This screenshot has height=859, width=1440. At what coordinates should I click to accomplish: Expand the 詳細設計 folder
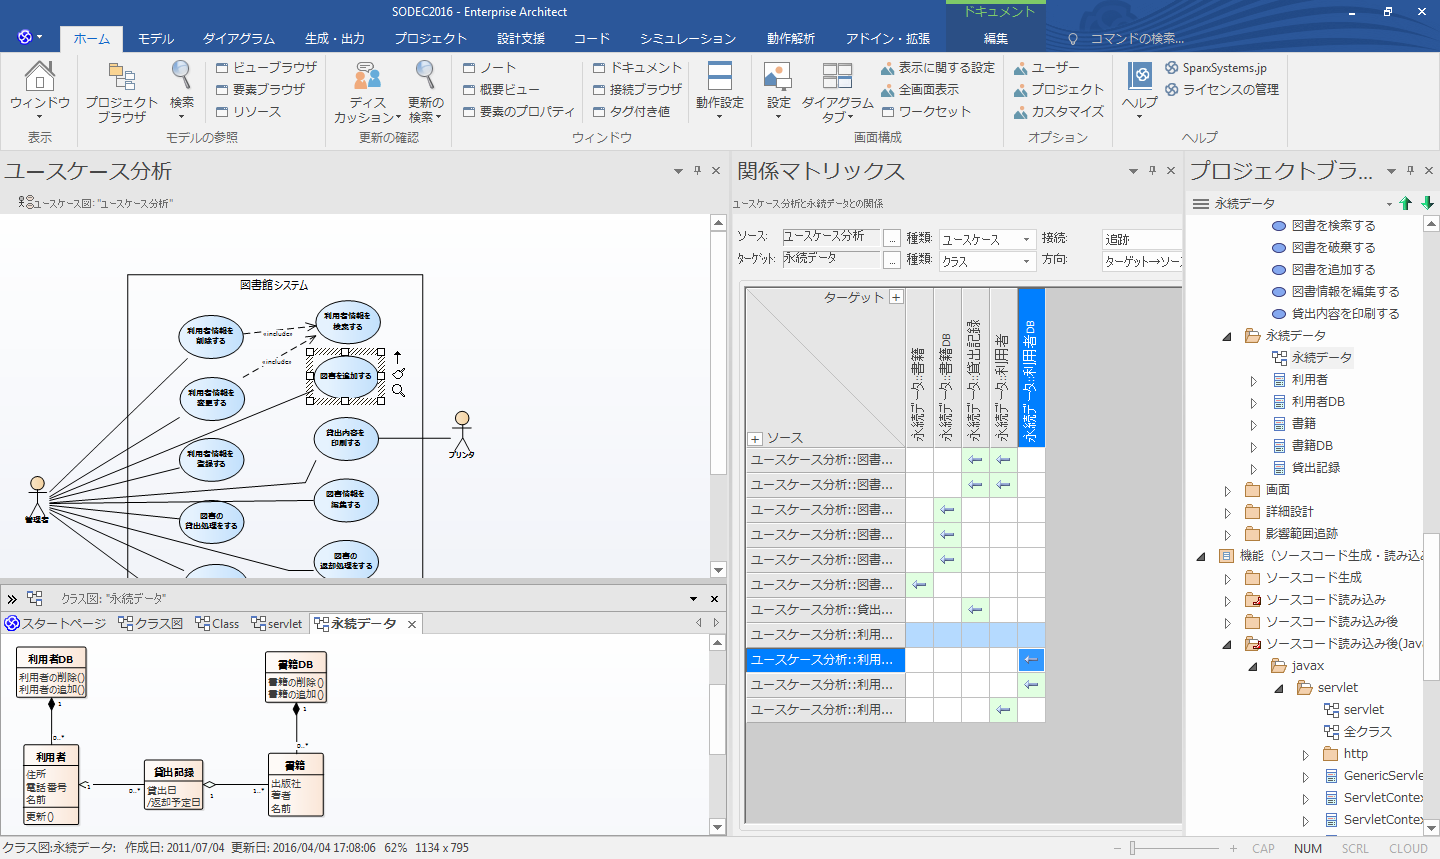tap(1227, 512)
